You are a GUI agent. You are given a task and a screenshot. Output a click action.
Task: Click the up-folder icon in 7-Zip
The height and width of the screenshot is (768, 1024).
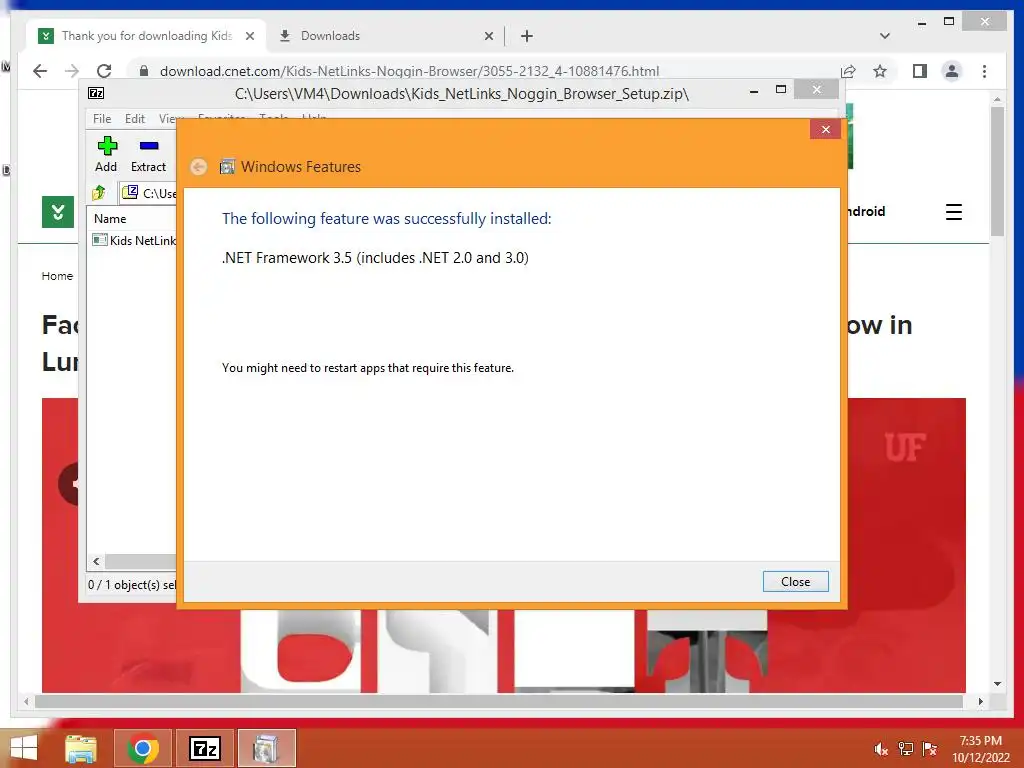[x=99, y=193]
